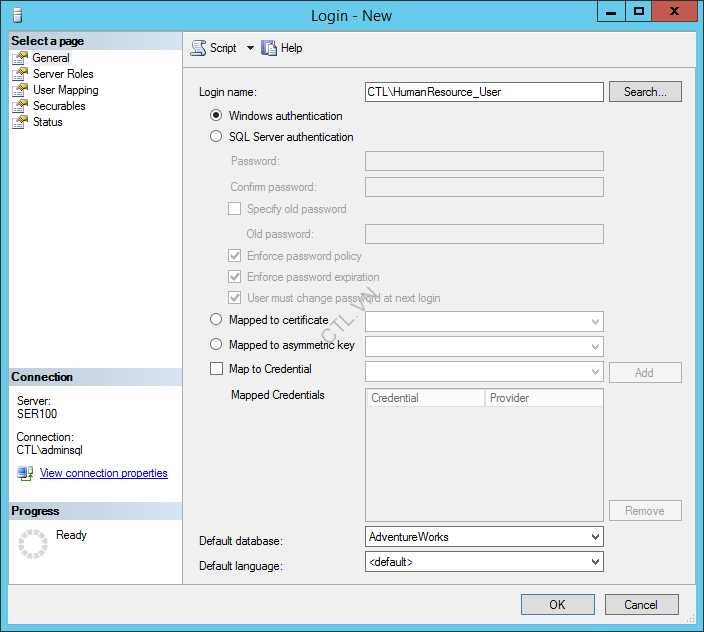Click the SER100 server name
This screenshot has height=632, width=704.
pos(37,414)
